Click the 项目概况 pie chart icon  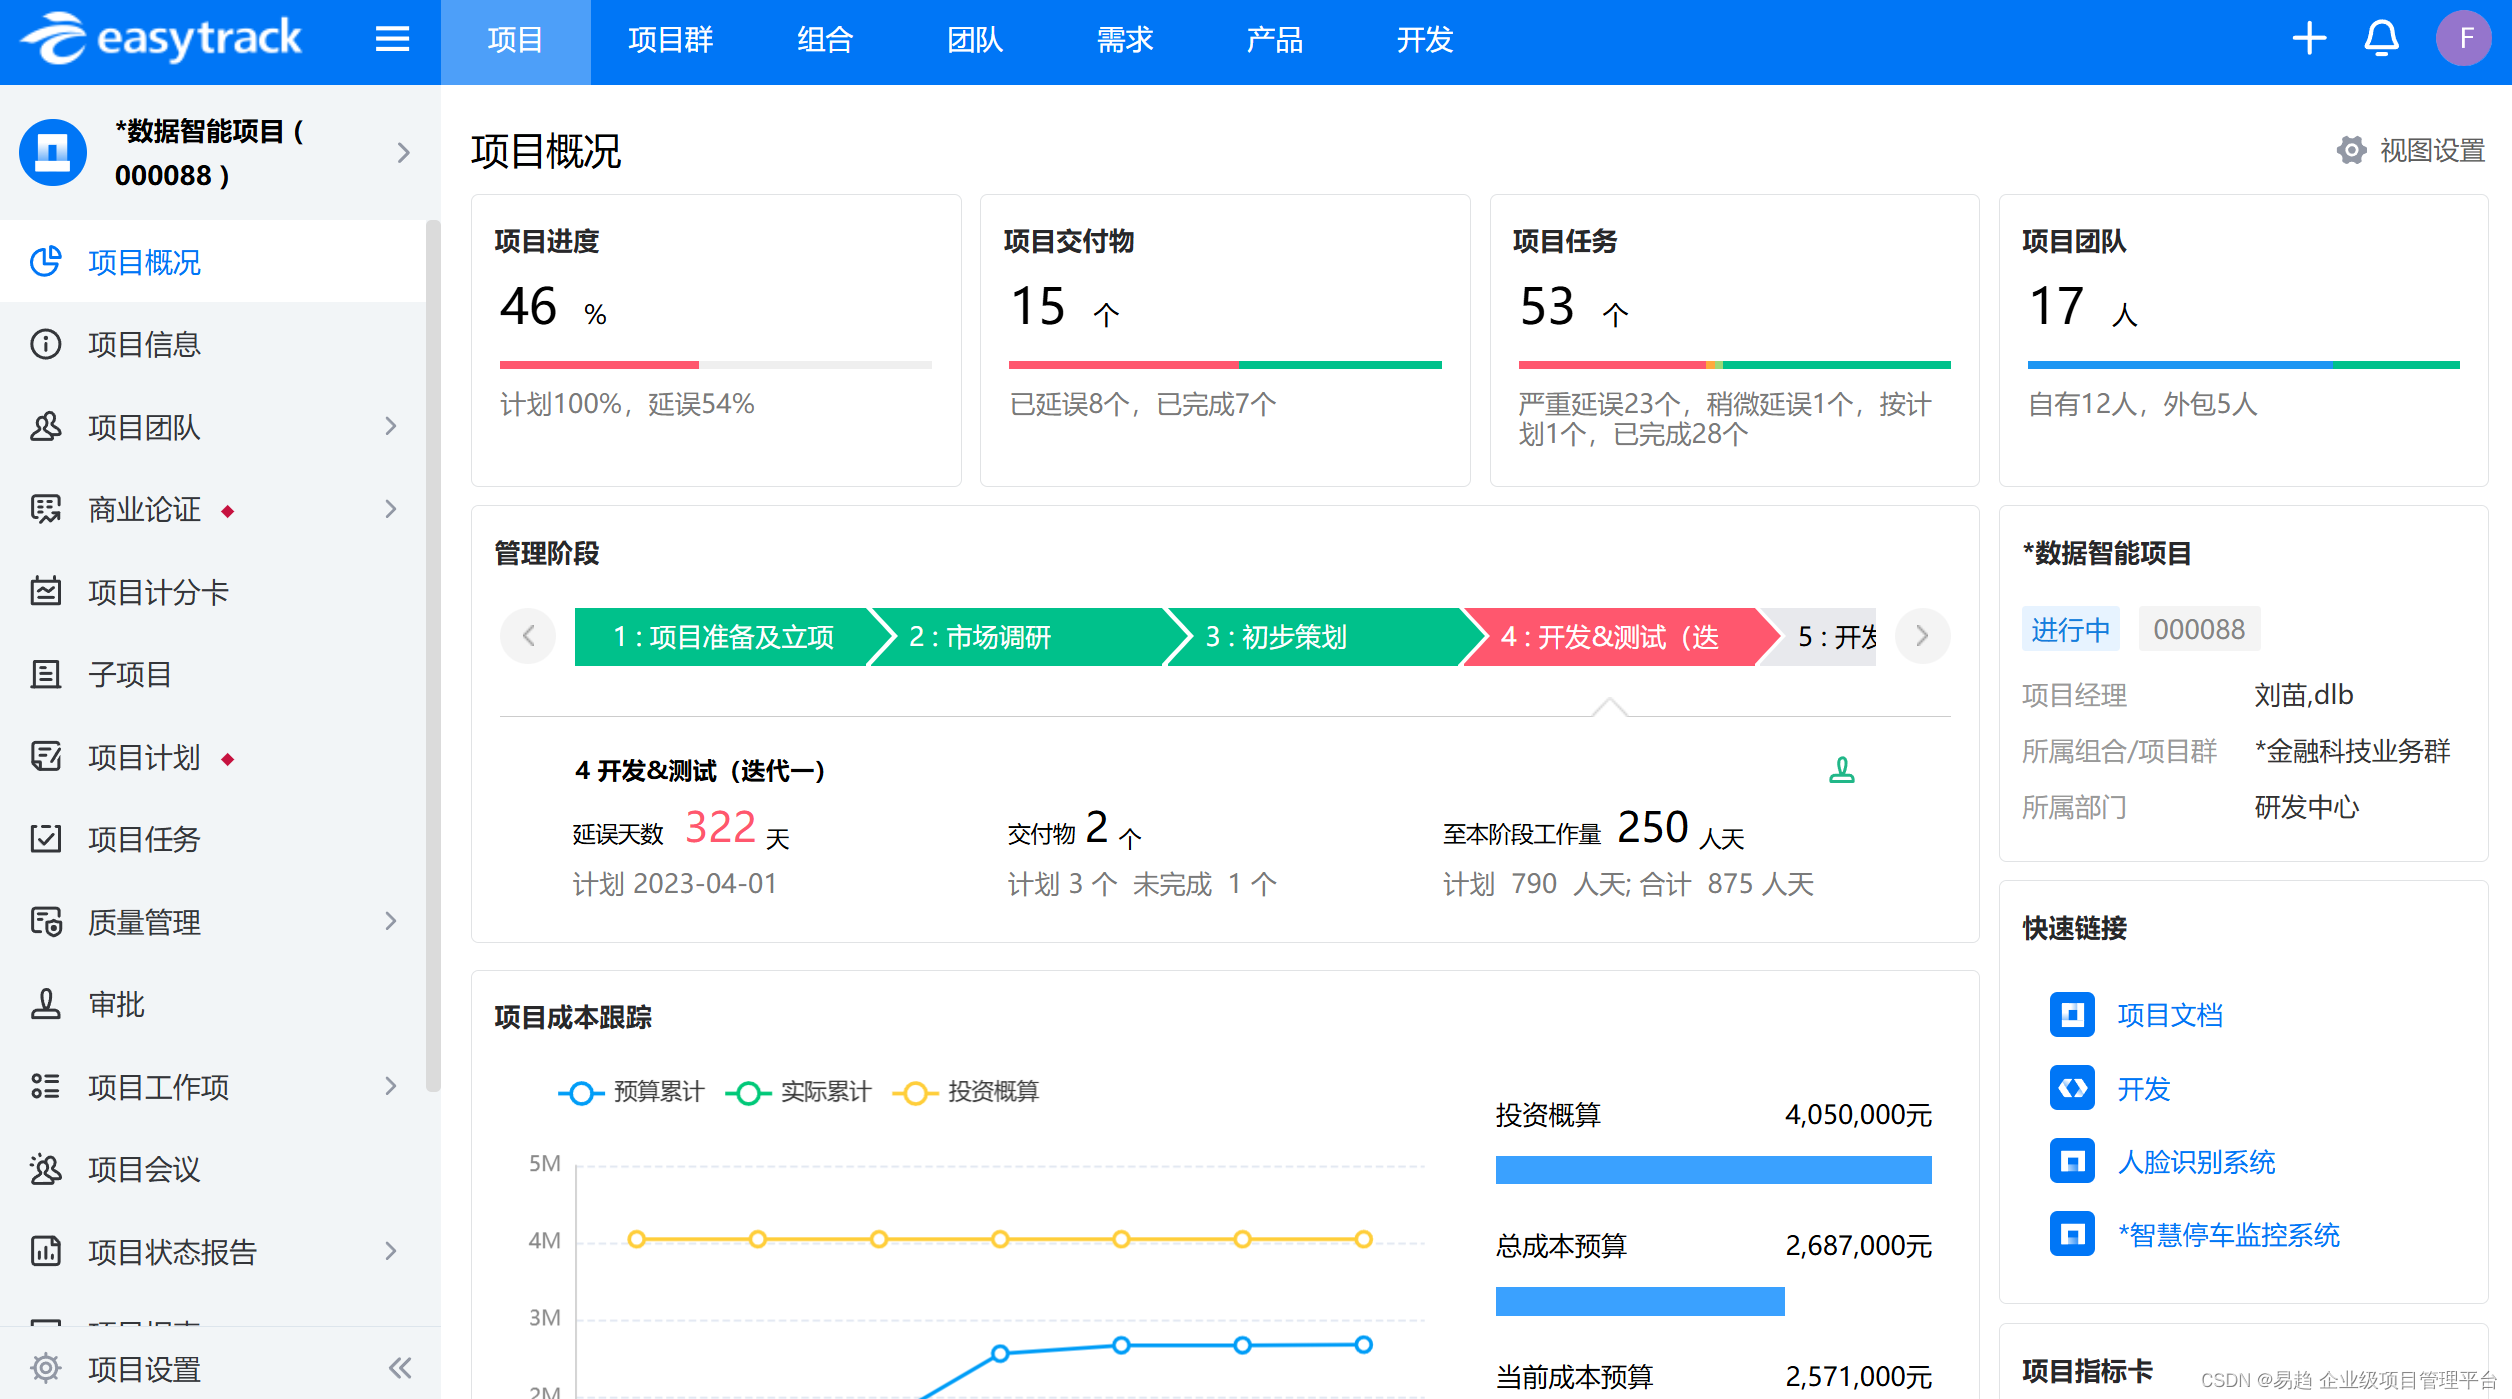click(x=45, y=261)
